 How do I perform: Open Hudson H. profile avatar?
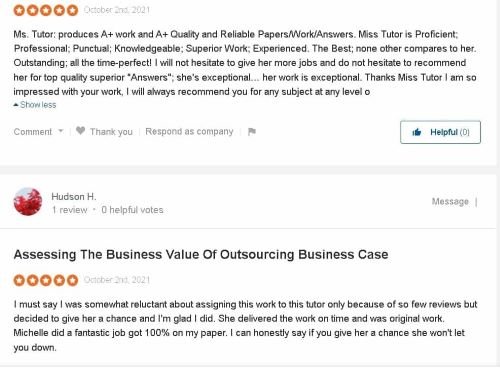tap(28, 202)
